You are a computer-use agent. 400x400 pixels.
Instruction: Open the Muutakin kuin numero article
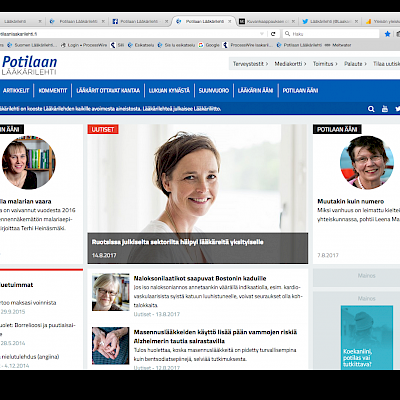click(x=351, y=201)
